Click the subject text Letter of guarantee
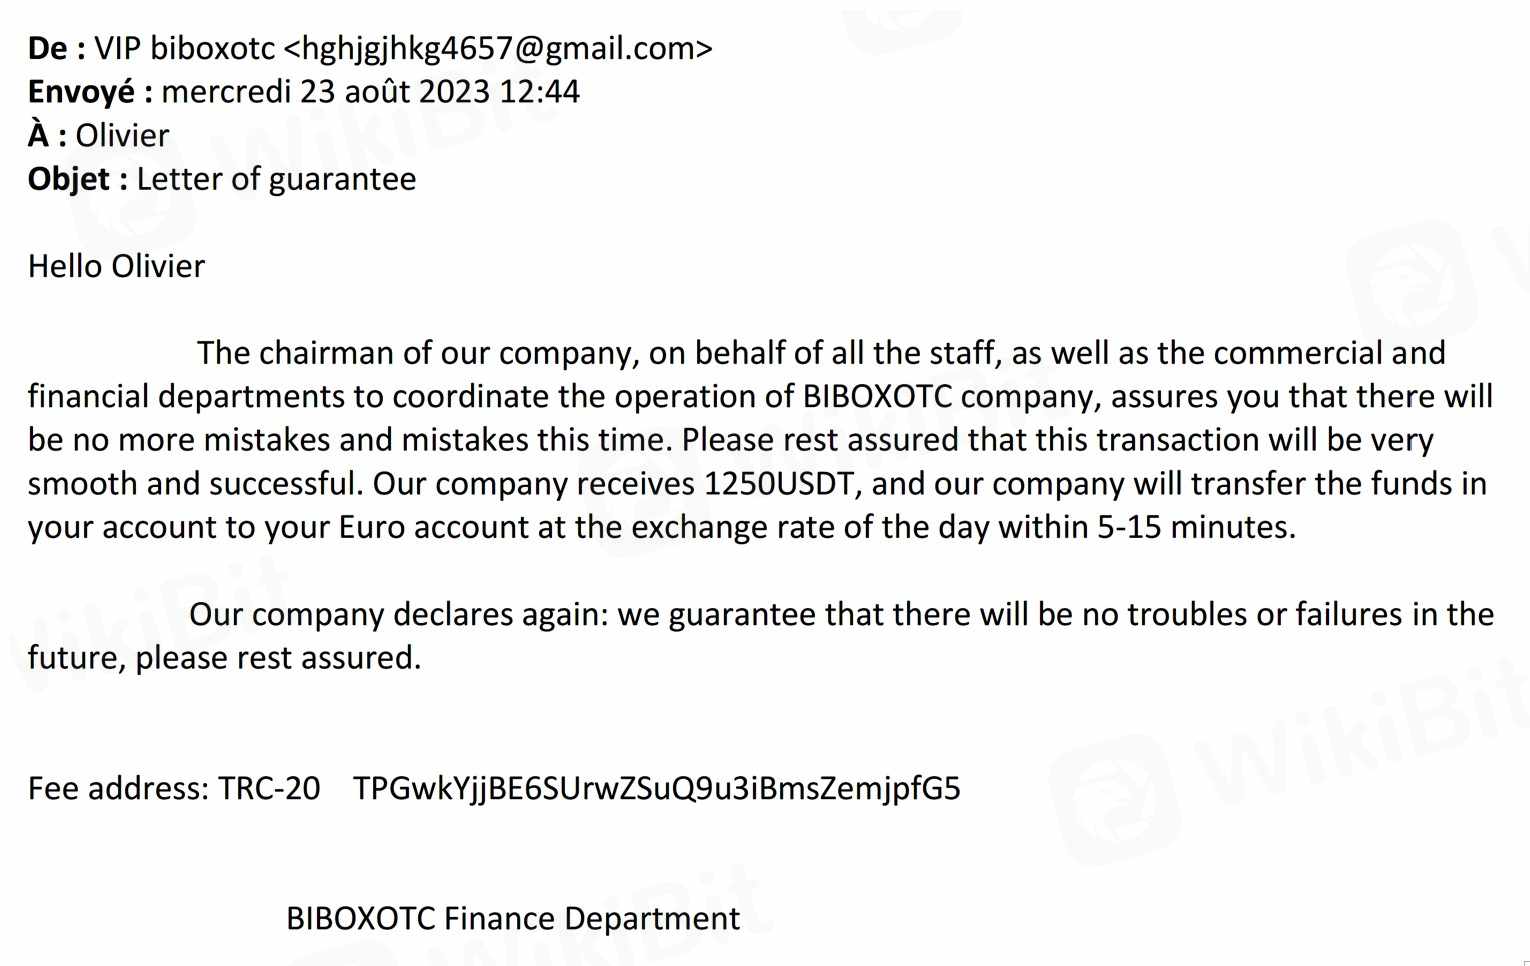The image size is (1530, 966). tap(276, 179)
